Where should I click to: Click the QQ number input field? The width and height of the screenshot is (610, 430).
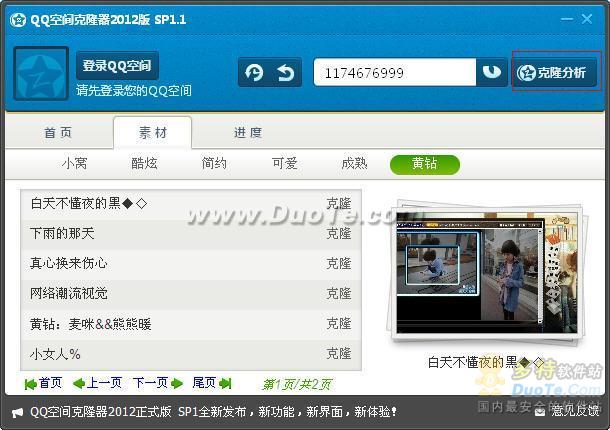pos(394,72)
